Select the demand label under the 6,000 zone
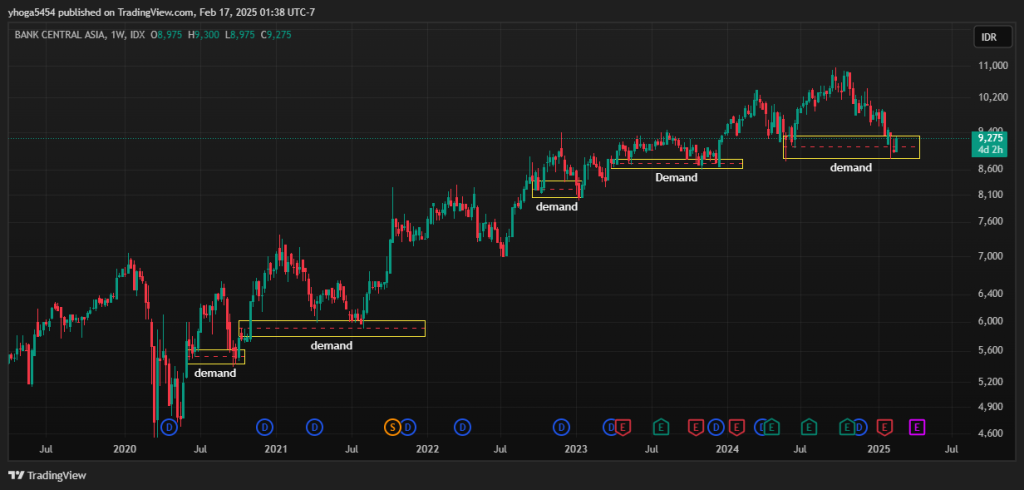The width and height of the screenshot is (1024, 490). click(331, 345)
